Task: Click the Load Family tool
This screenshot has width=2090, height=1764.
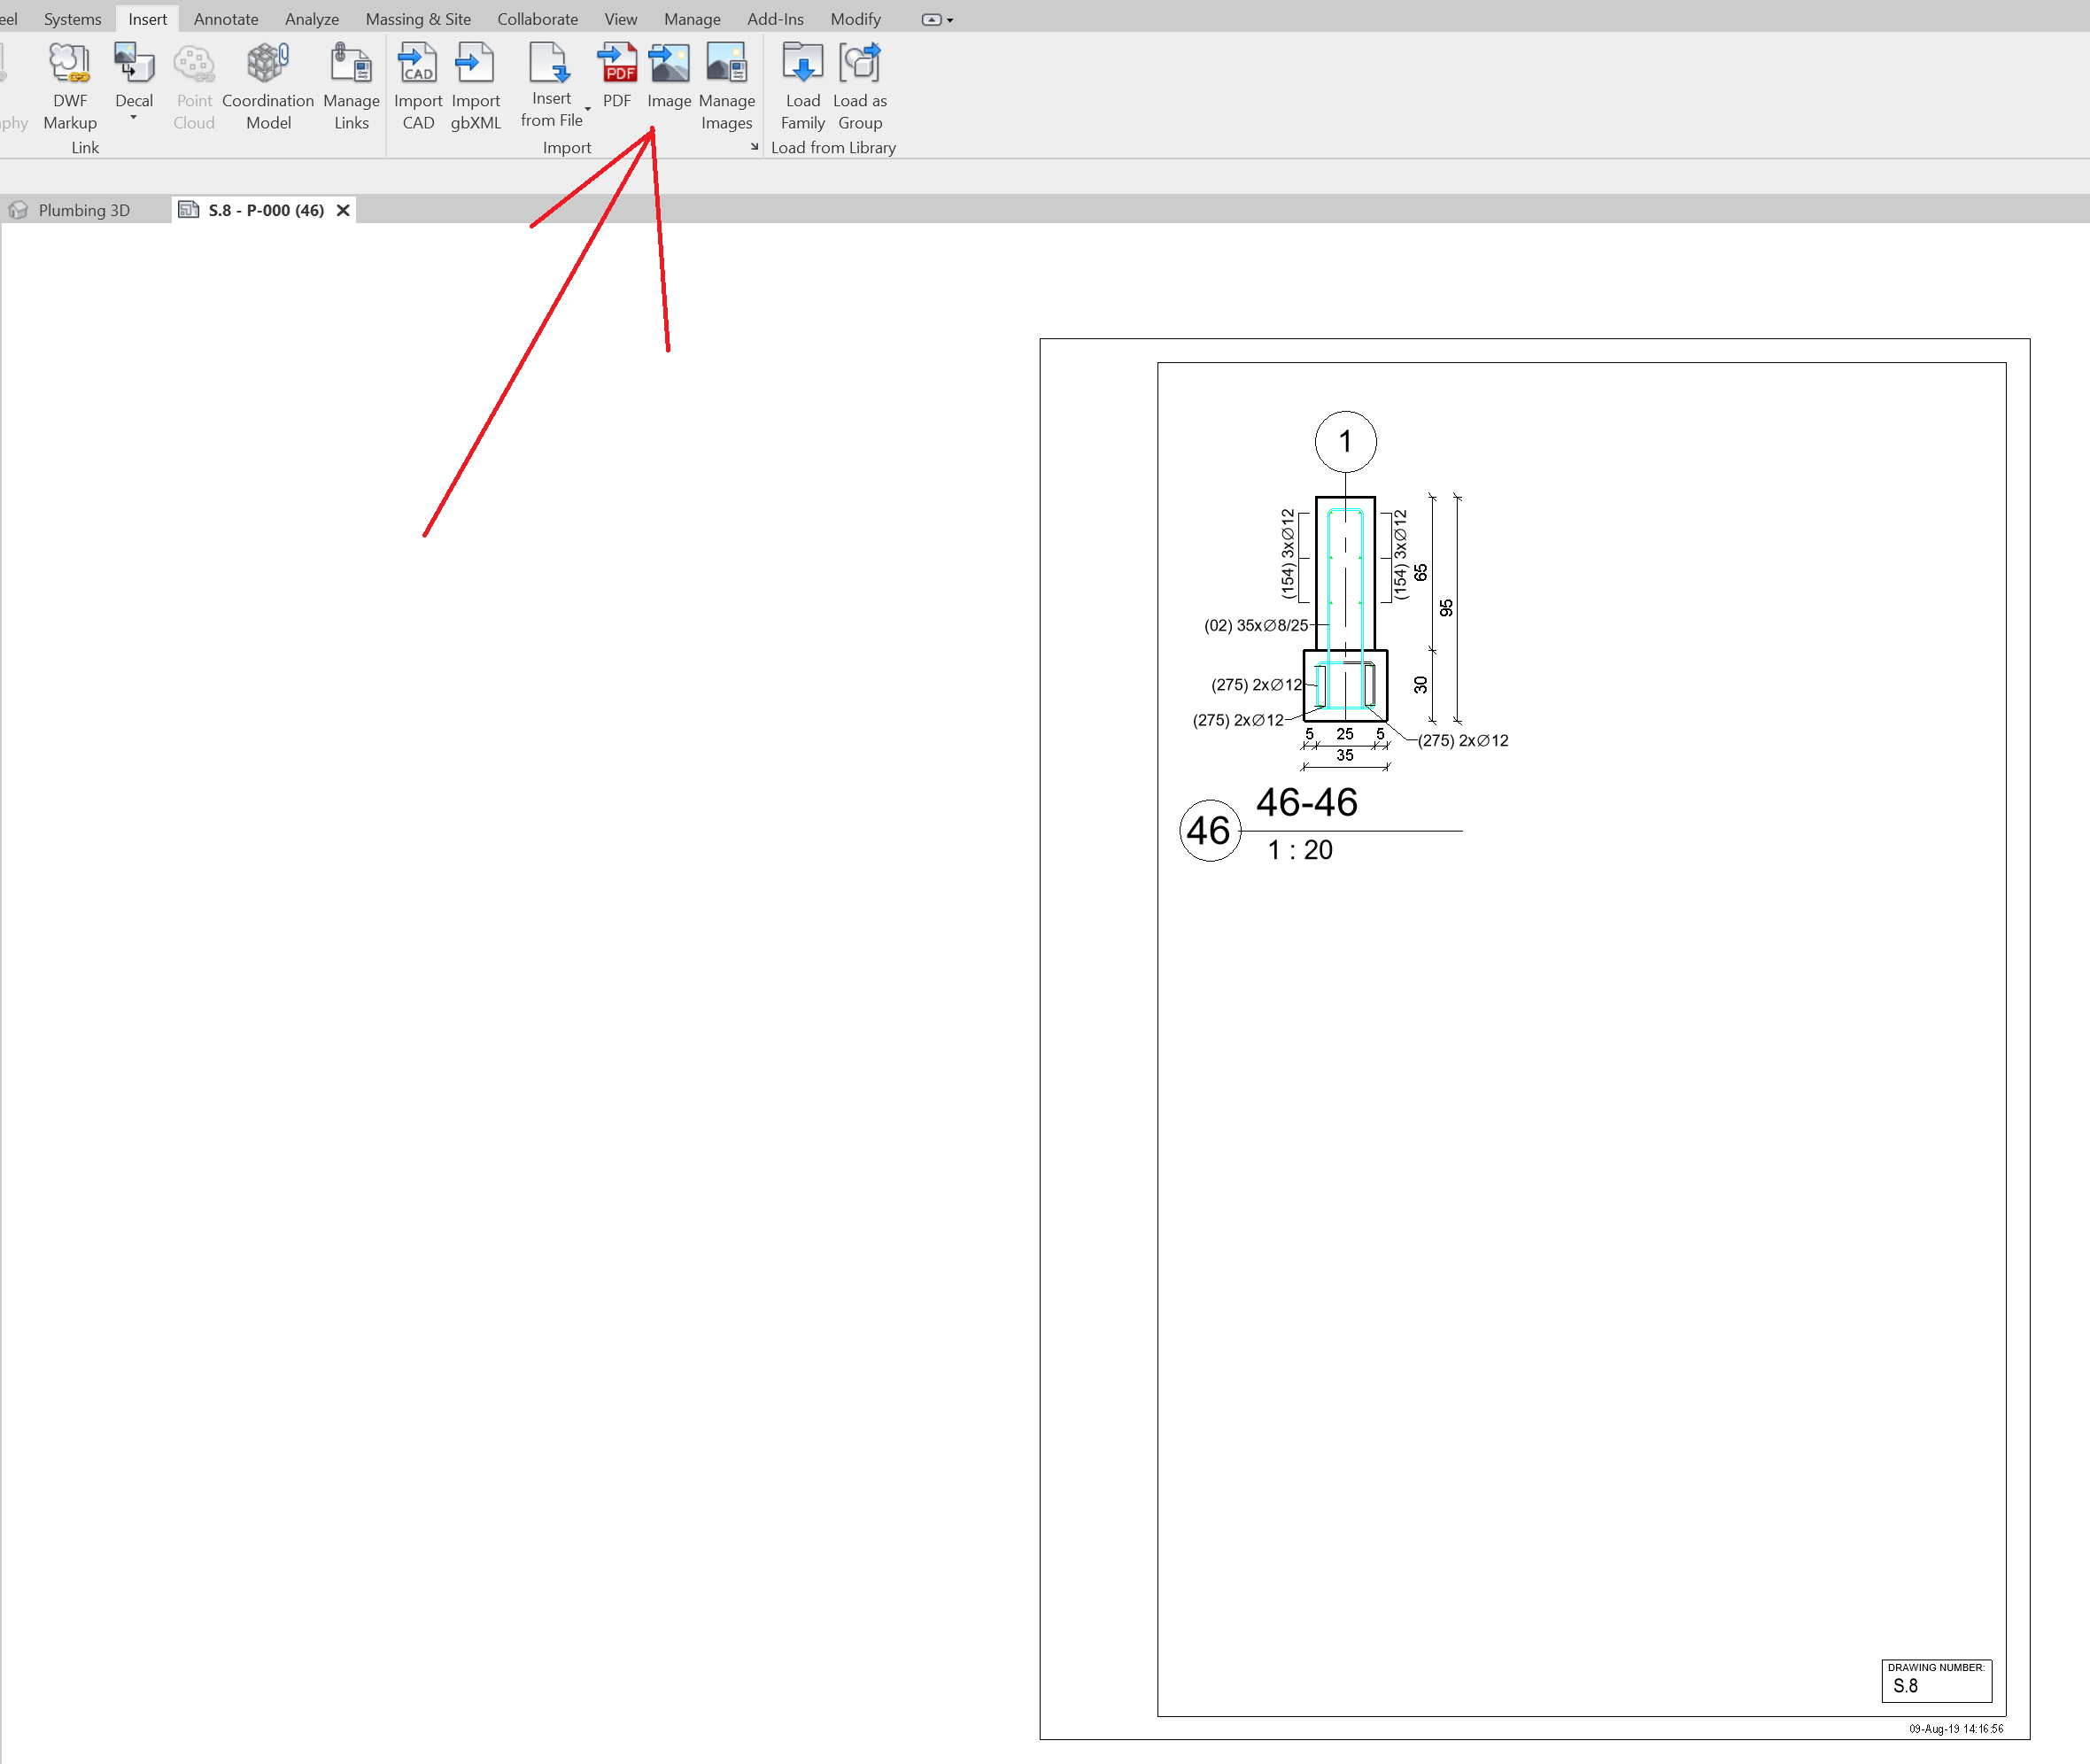Action: 802,85
